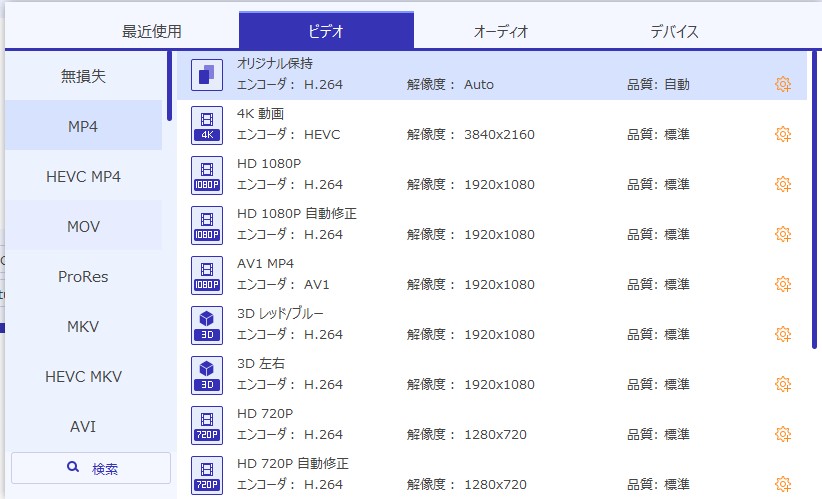Switch to the ビデオ tab
The height and width of the screenshot is (499, 822).
point(326,31)
